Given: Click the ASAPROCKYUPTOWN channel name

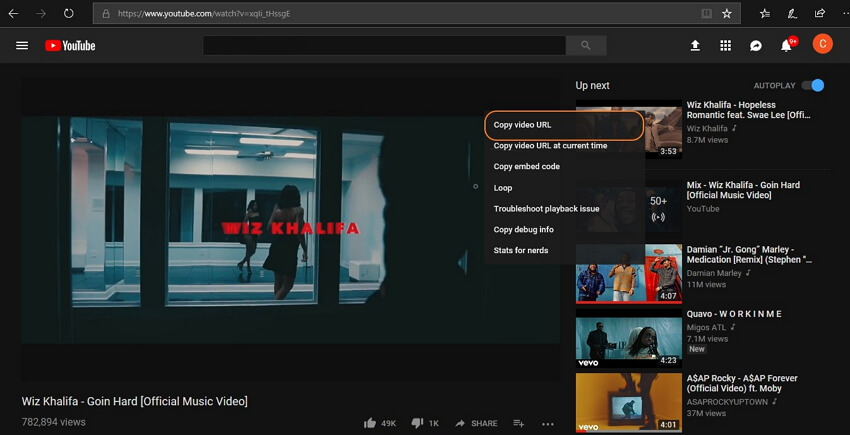Looking at the screenshot, I should point(727,402).
